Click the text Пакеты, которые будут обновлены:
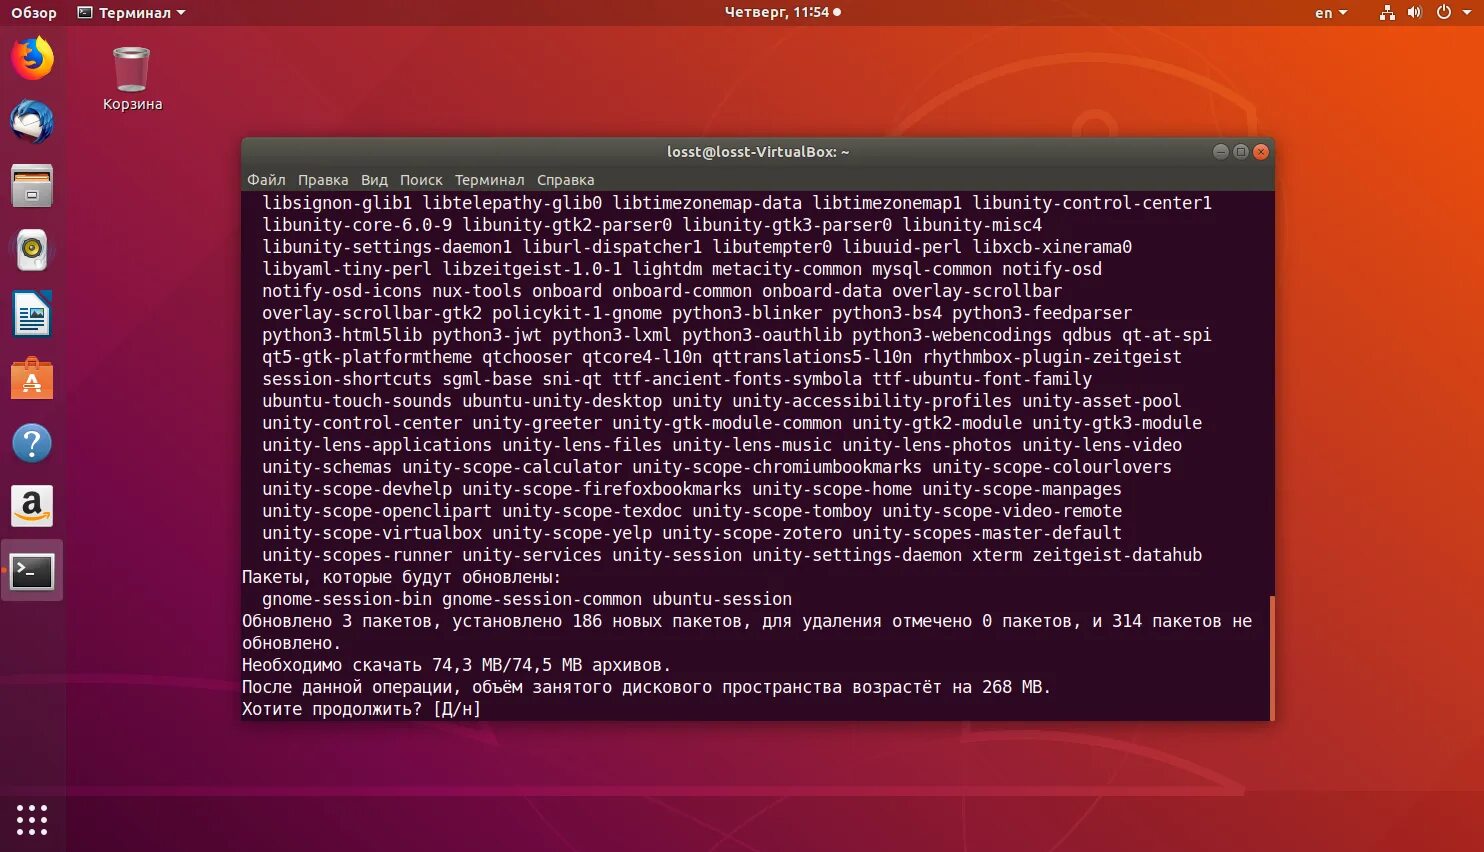This screenshot has height=852, width=1484. click(x=402, y=577)
